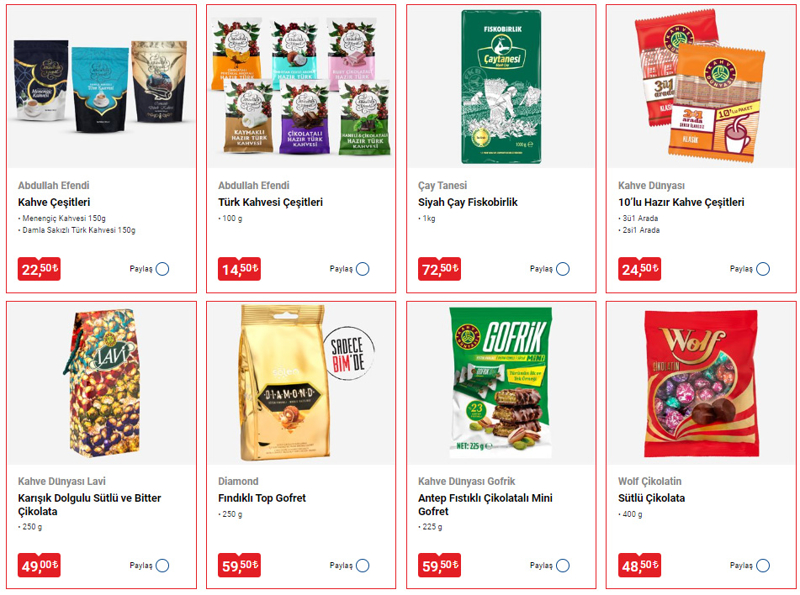
Task: Open the Gofrik Mini wafer package image
Action: (501, 383)
